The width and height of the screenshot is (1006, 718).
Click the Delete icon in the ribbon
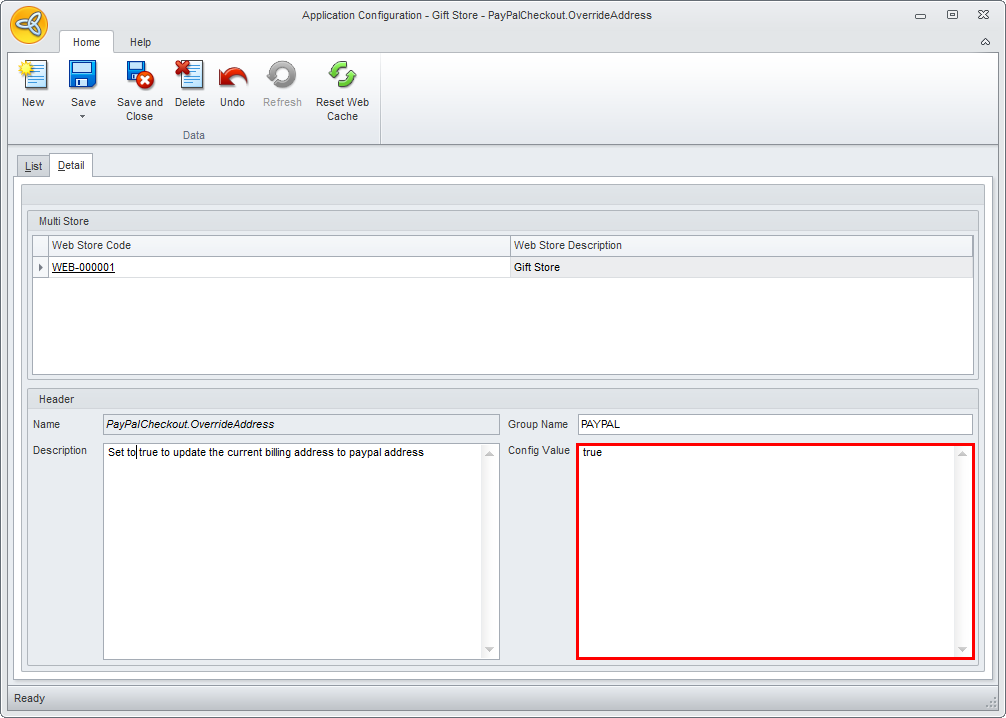click(x=189, y=76)
